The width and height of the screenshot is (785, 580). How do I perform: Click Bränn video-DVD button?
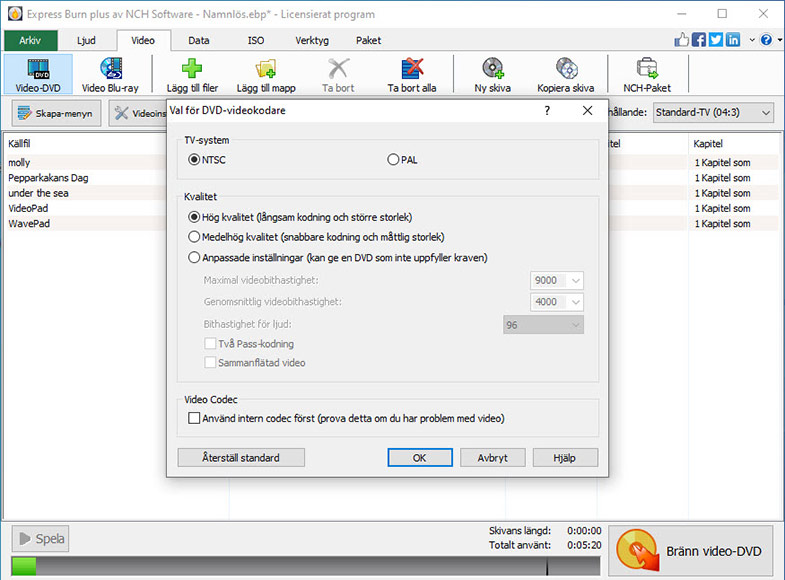(691, 551)
